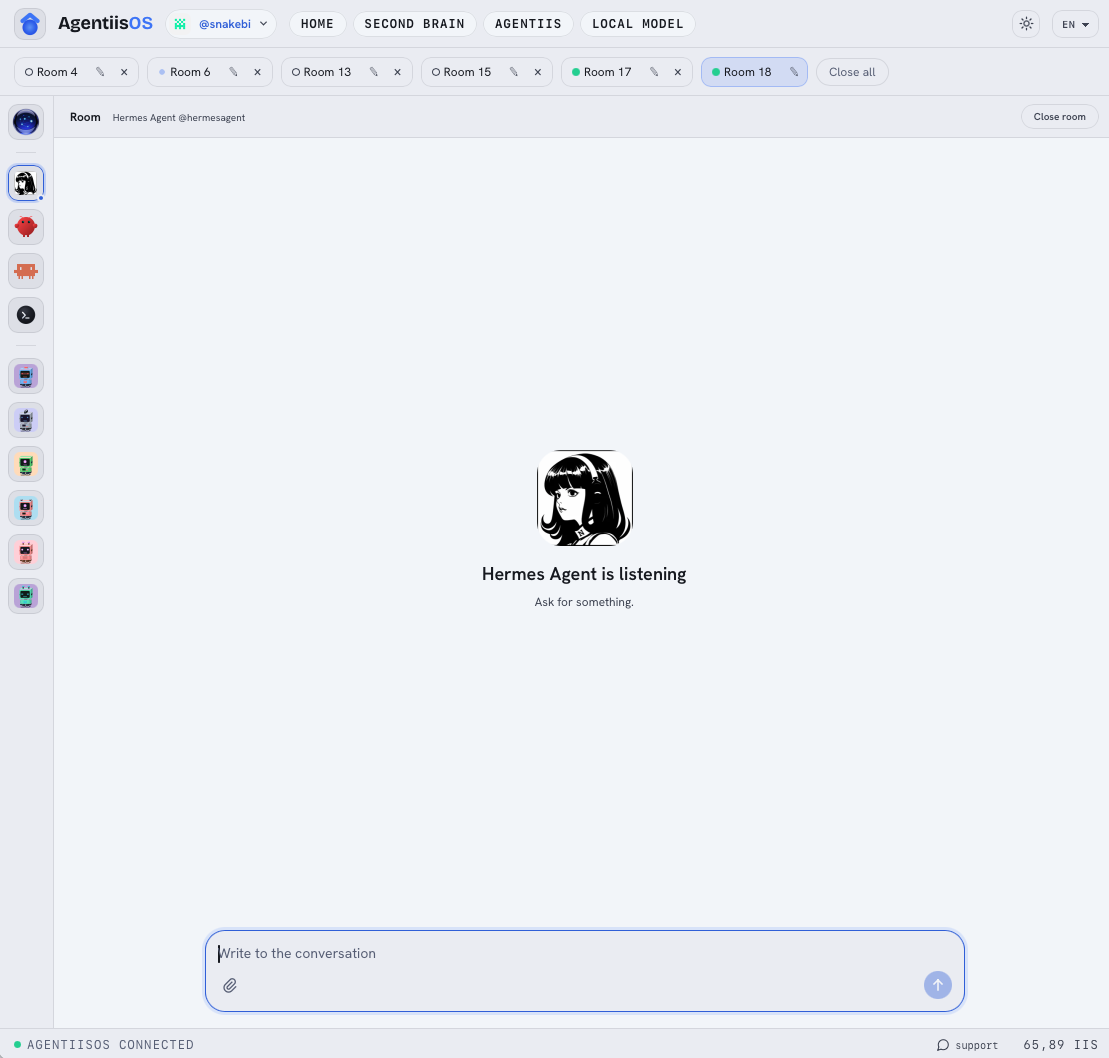Click the Close all rooms button
This screenshot has height=1058, width=1109.
click(x=852, y=72)
